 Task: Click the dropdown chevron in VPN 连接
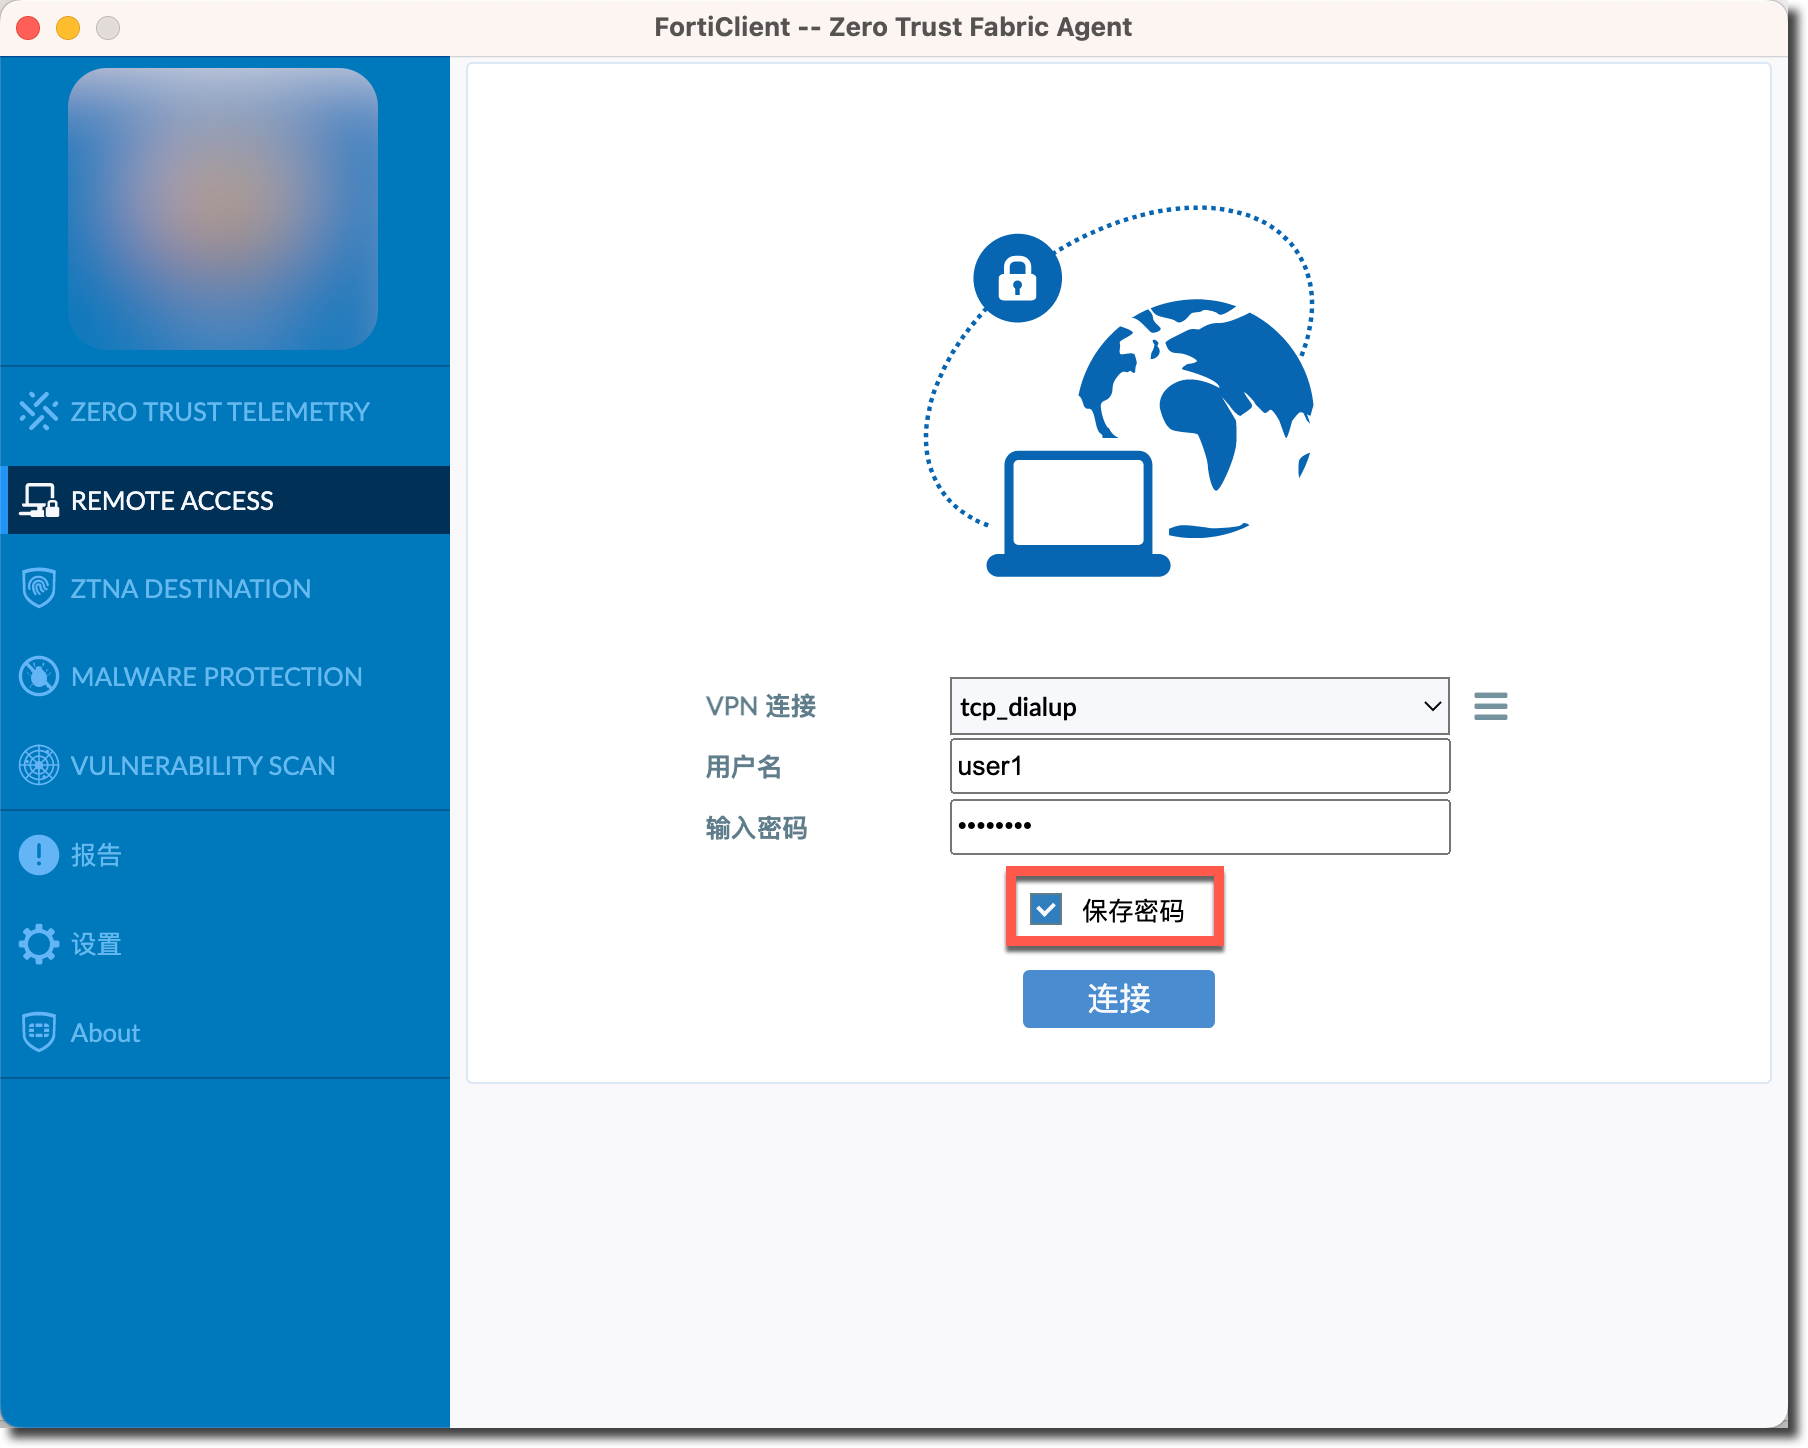1432,706
